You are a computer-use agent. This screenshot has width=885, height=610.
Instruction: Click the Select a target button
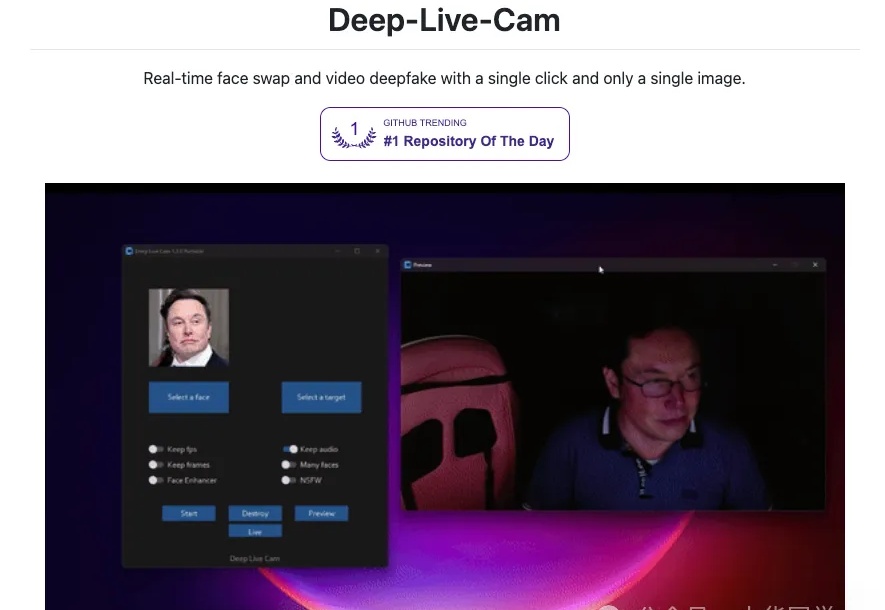(319, 397)
